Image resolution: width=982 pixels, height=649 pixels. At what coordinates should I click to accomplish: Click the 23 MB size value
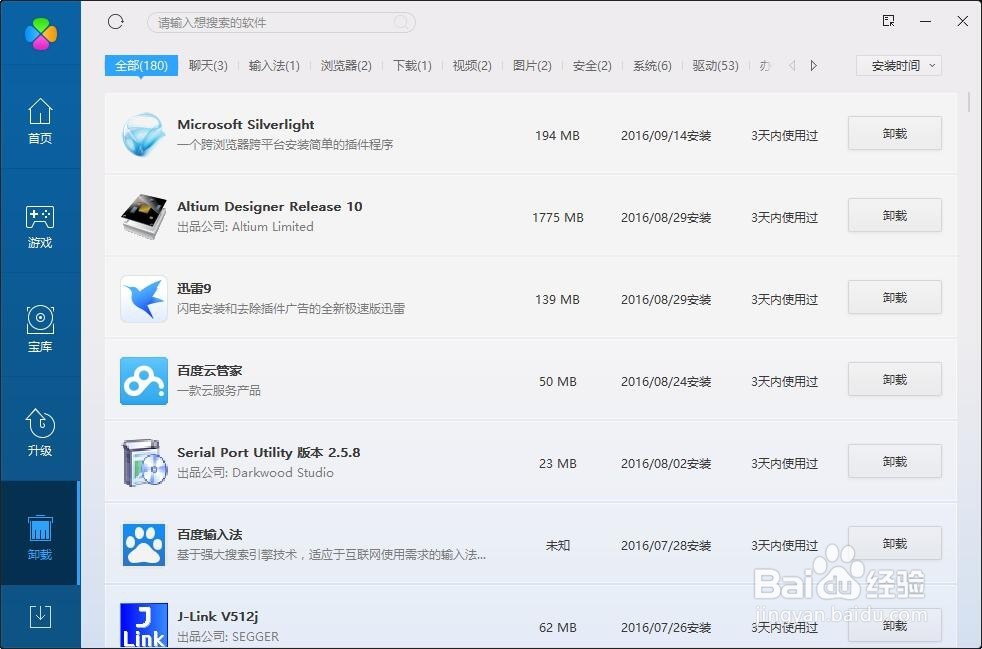557,464
